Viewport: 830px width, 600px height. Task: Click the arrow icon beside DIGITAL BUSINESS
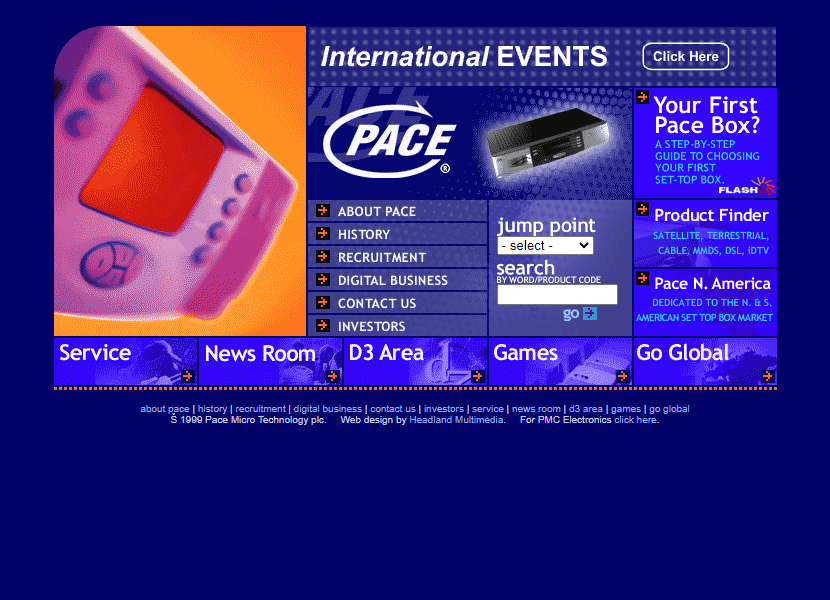(x=323, y=279)
